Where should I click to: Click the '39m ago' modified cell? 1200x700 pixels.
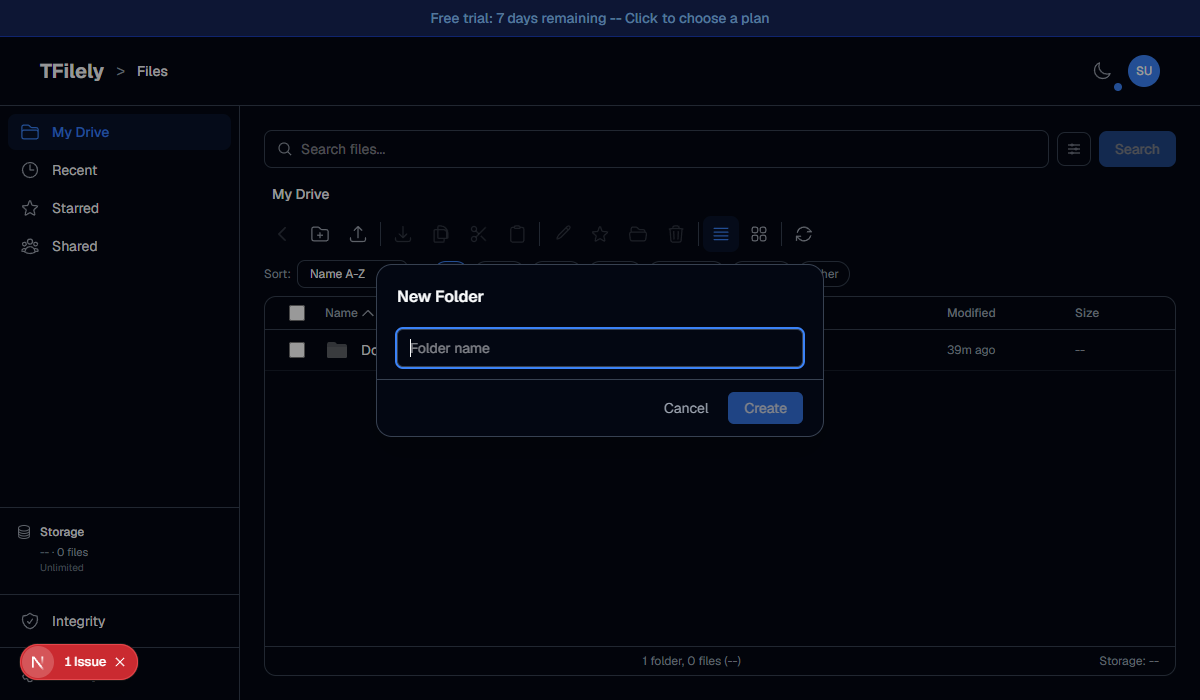tap(971, 350)
